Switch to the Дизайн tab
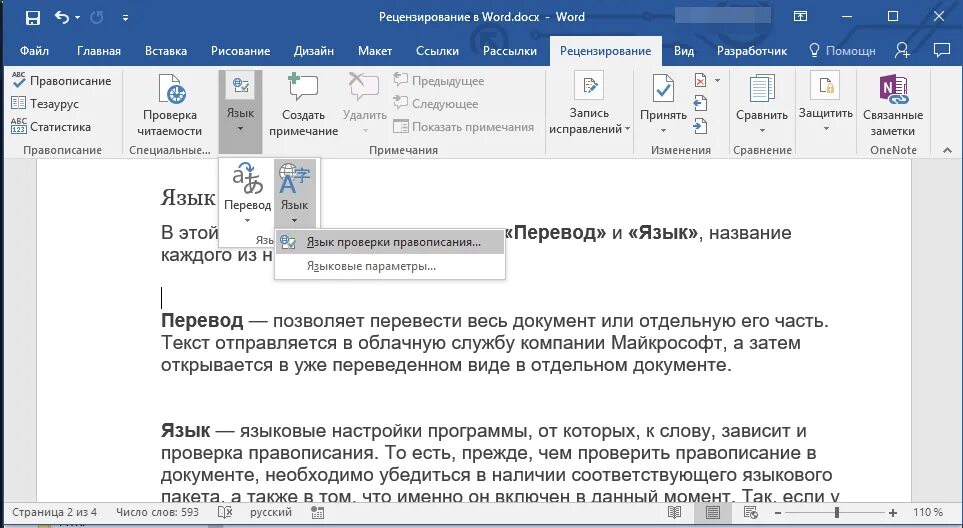This screenshot has width=963, height=528. [x=314, y=51]
